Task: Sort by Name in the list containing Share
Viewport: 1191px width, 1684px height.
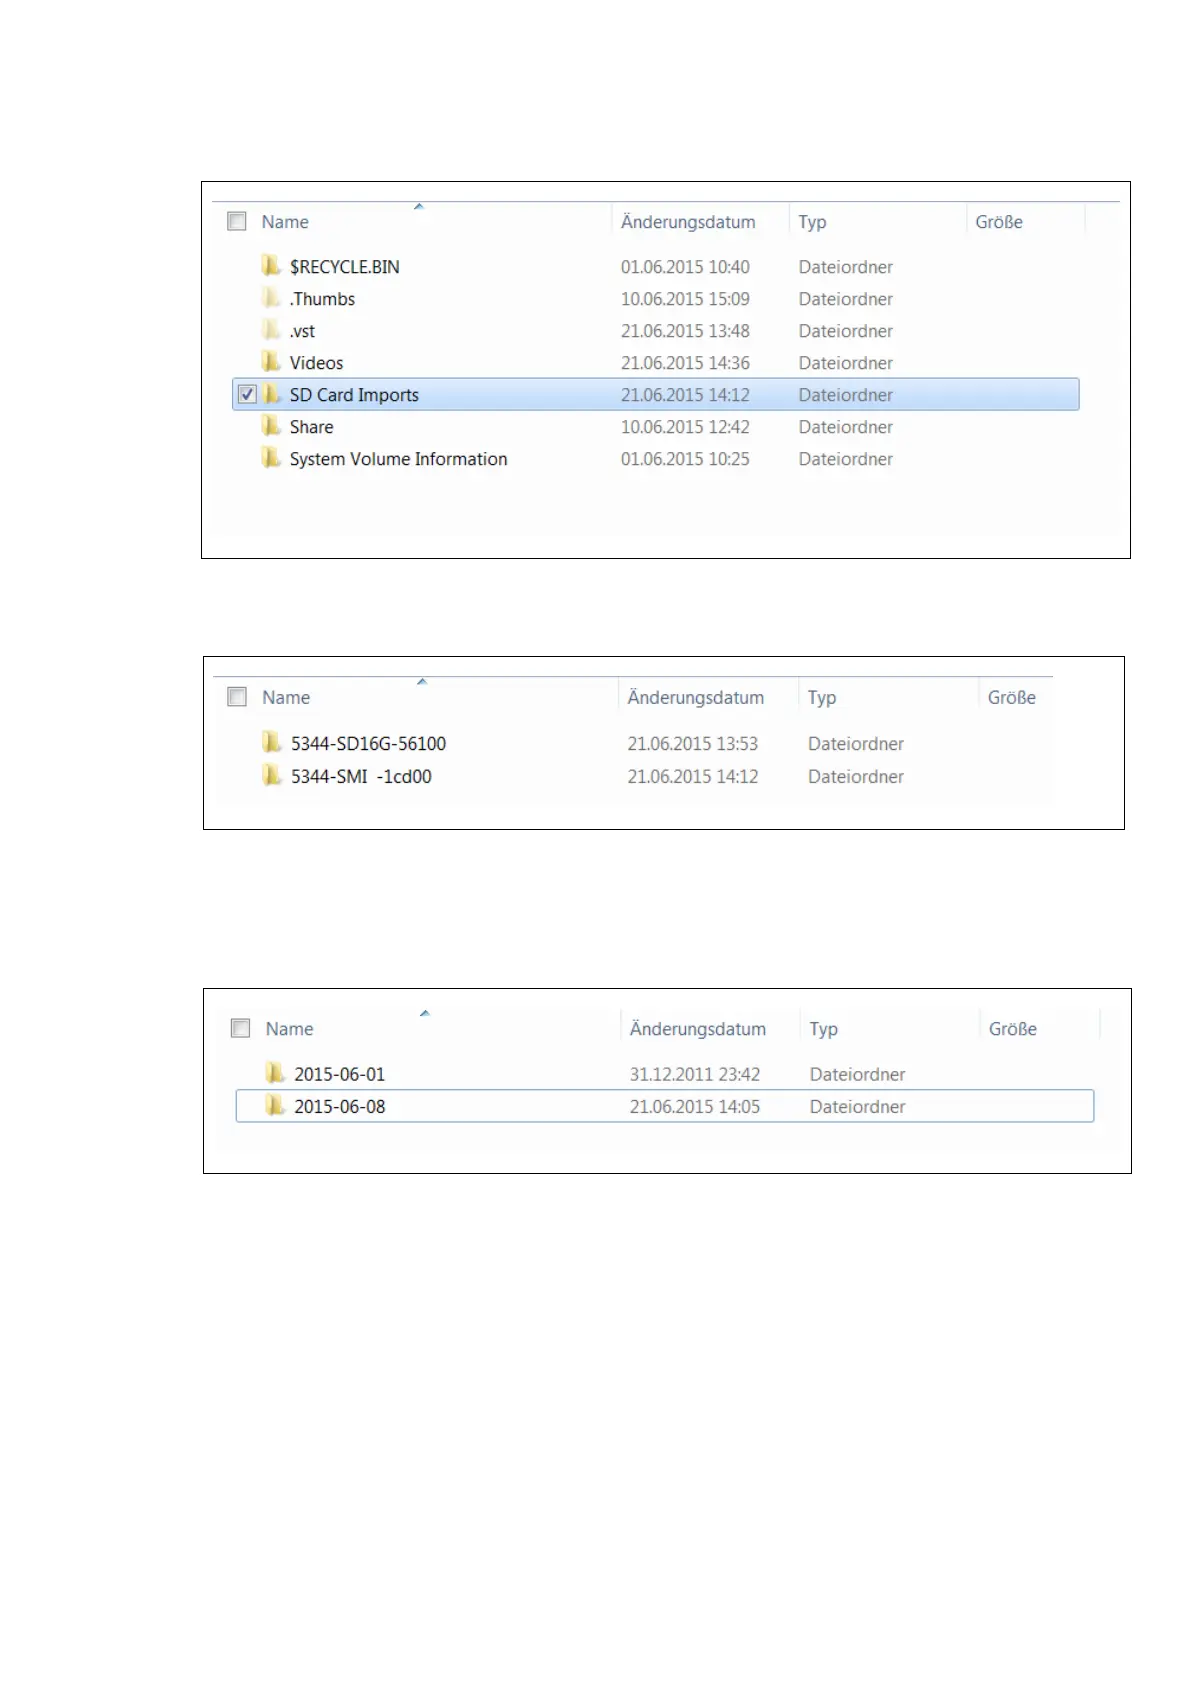Action: 285,222
